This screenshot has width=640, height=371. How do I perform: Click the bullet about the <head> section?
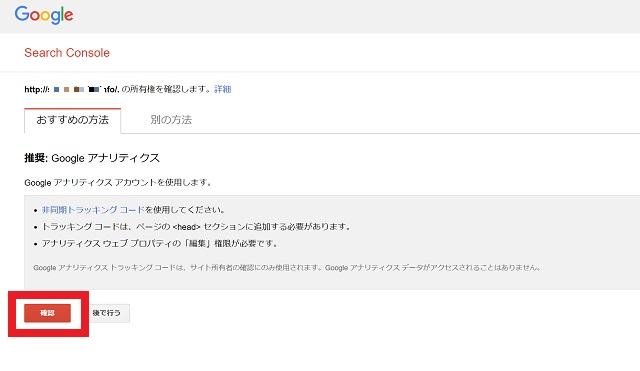coord(196,227)
